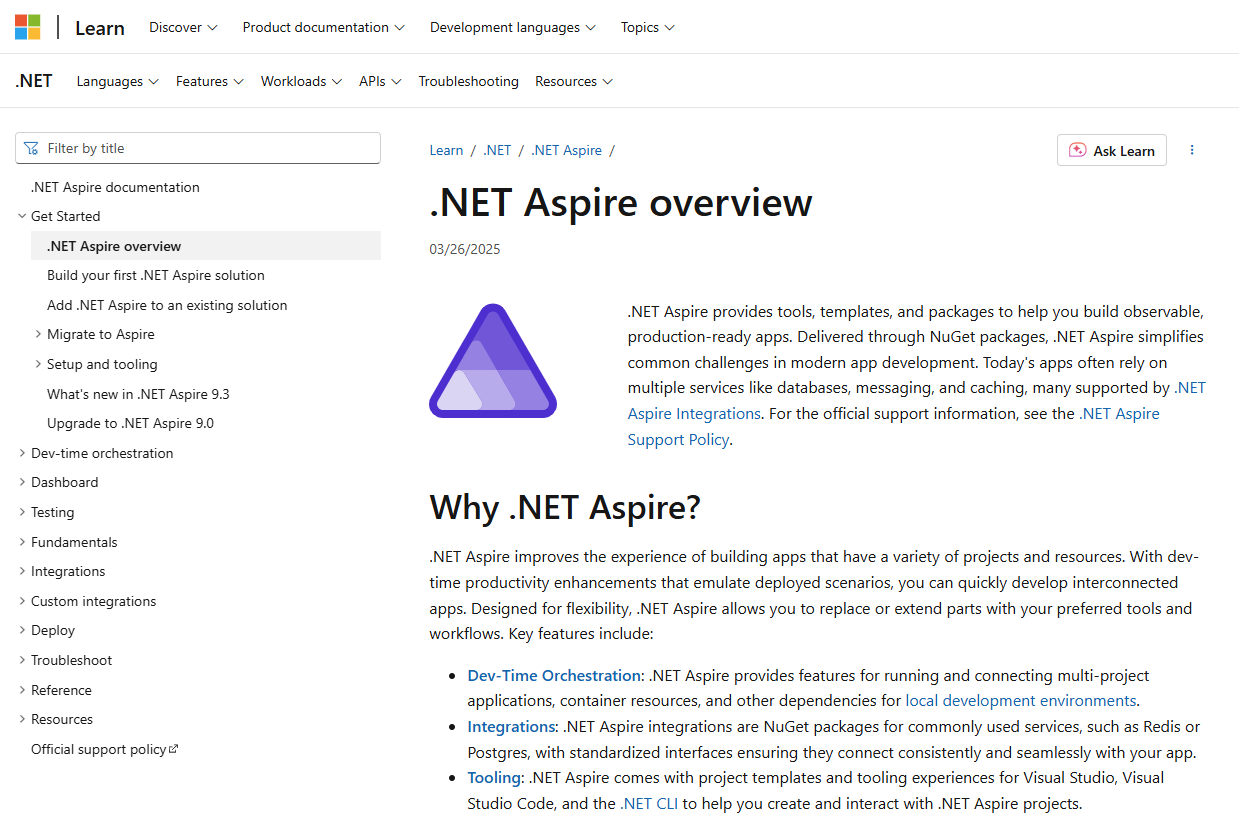
Task: Open the Product documentation dropdown
Action: coord(323,27)
